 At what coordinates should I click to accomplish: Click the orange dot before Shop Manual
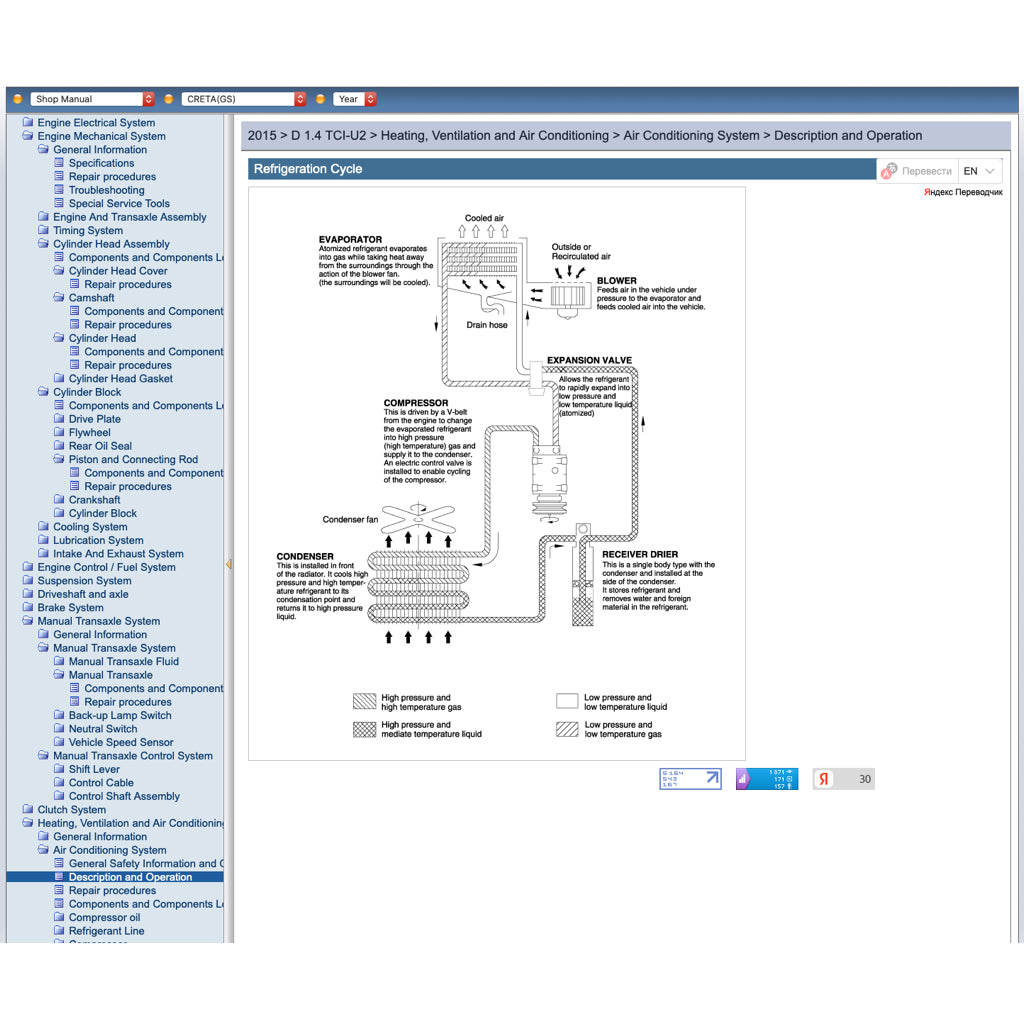pyautogui.click(x=18, y=99)
